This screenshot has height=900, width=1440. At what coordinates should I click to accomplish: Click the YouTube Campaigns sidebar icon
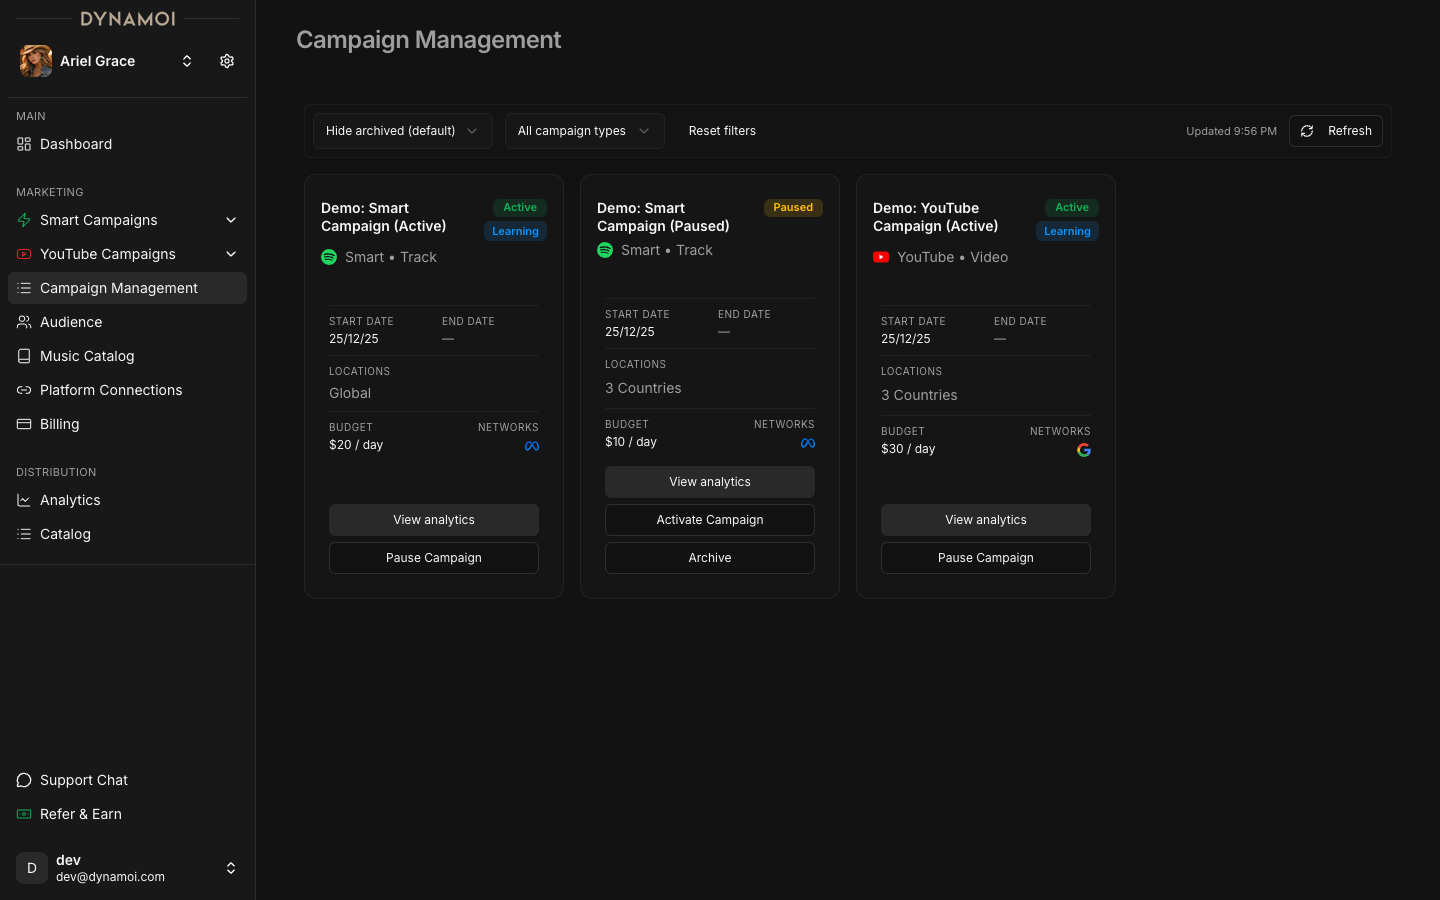(23, 254)
